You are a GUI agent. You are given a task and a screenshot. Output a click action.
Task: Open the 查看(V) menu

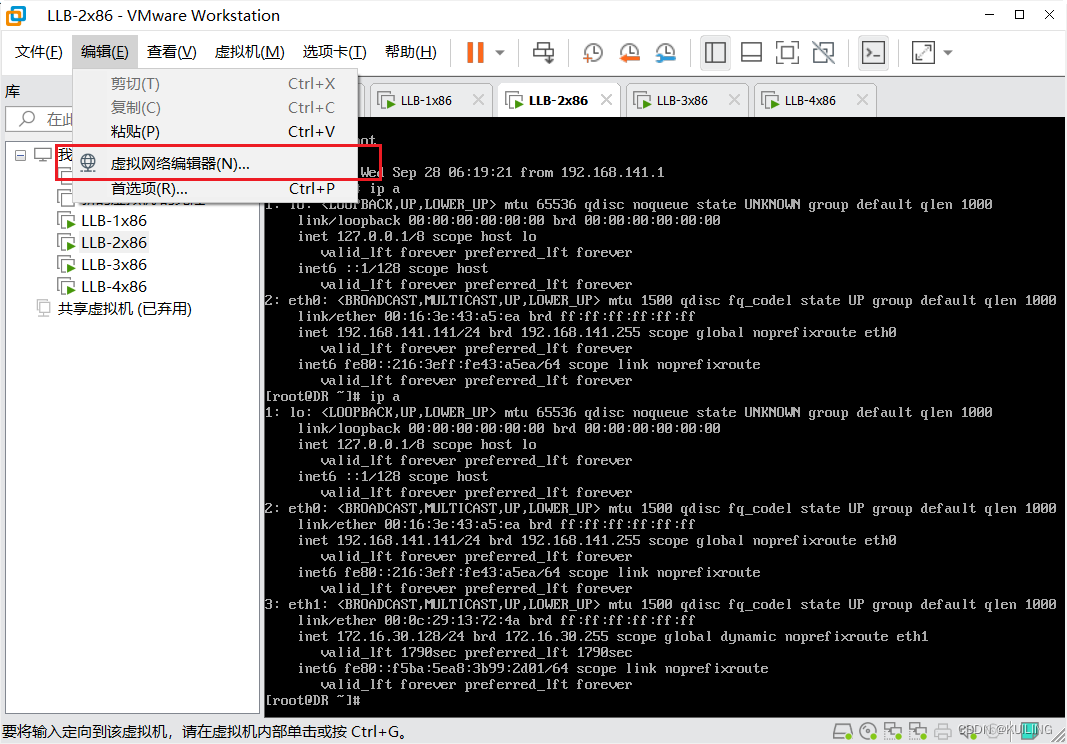pos(171,52)
